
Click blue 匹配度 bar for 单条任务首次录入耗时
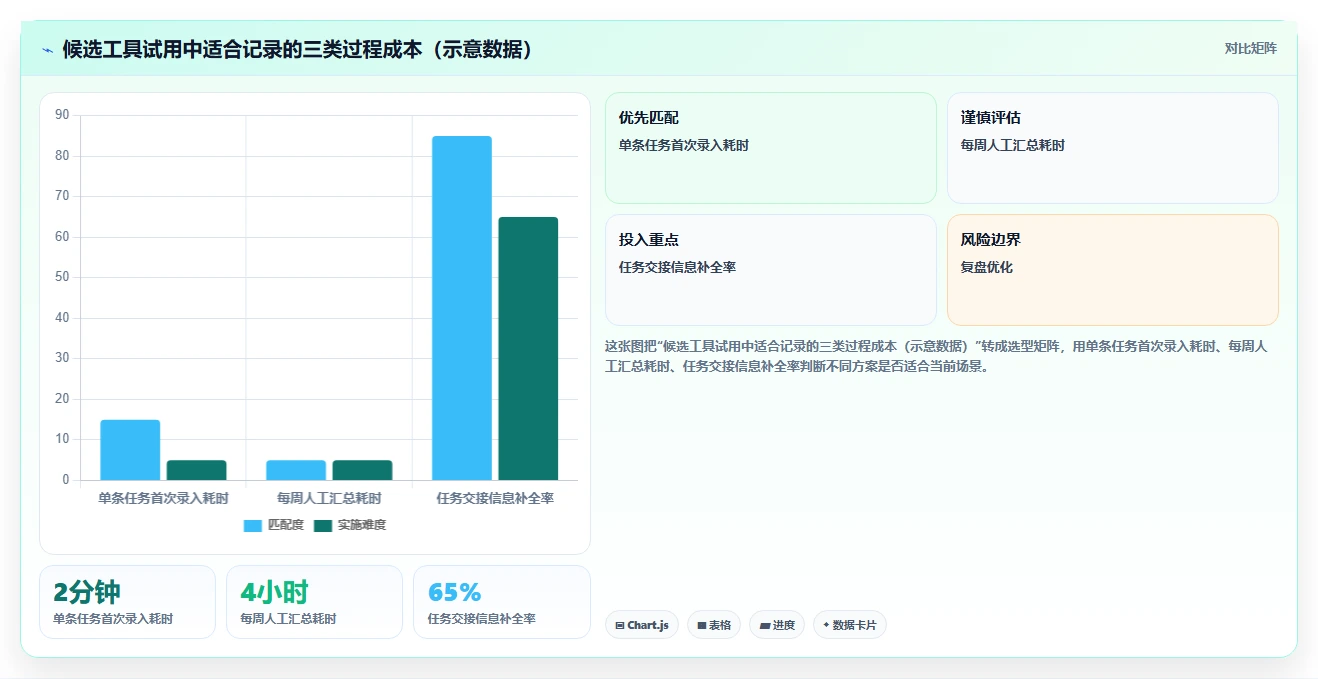point(130,450)
